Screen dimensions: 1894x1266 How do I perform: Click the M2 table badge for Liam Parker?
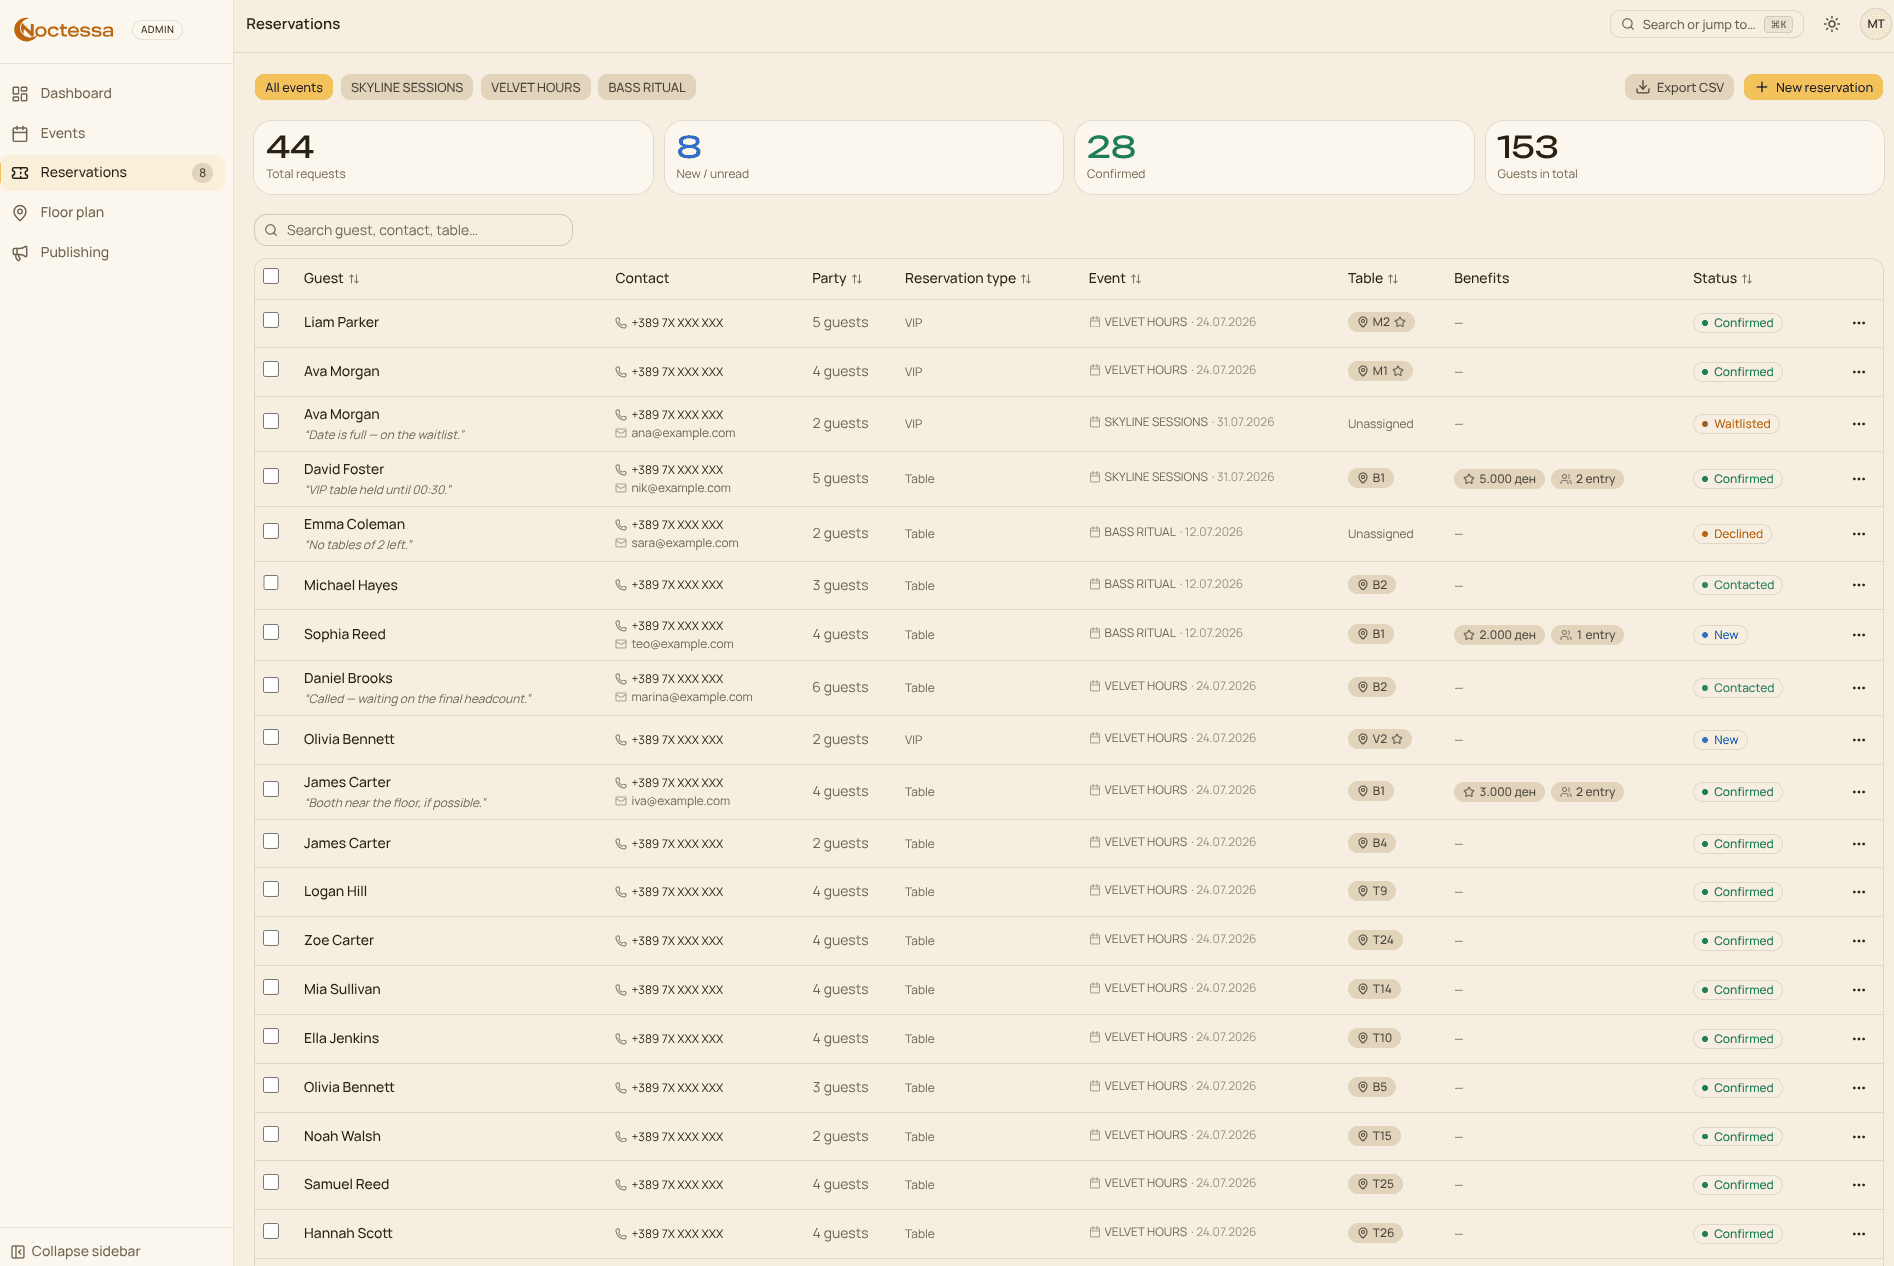pos(1381,322)
